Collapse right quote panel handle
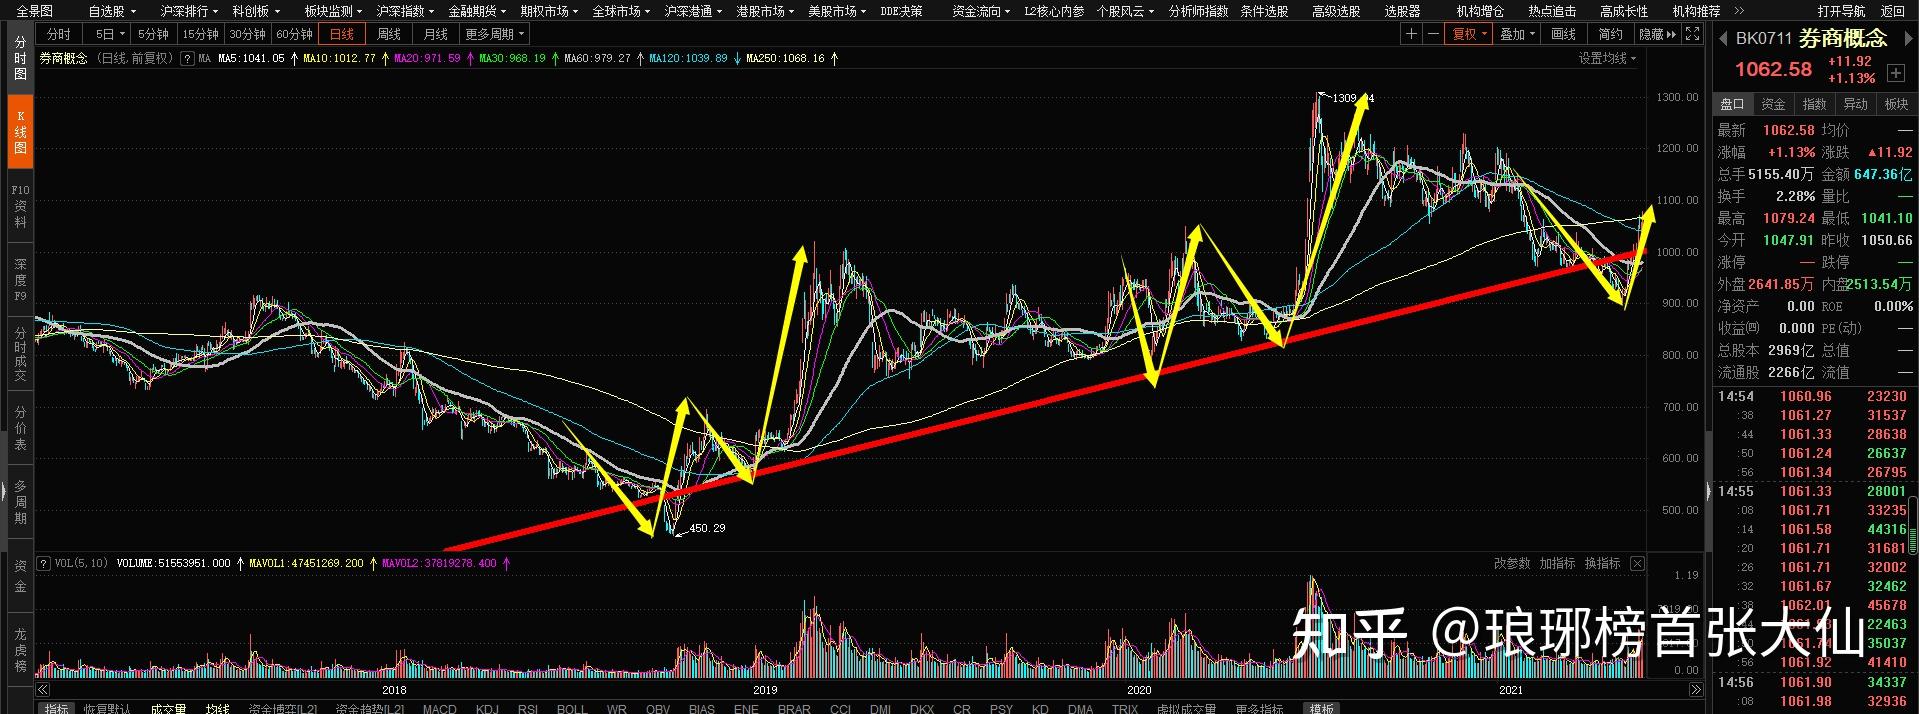This screenshot has width=1919, height=714. 1708,491
